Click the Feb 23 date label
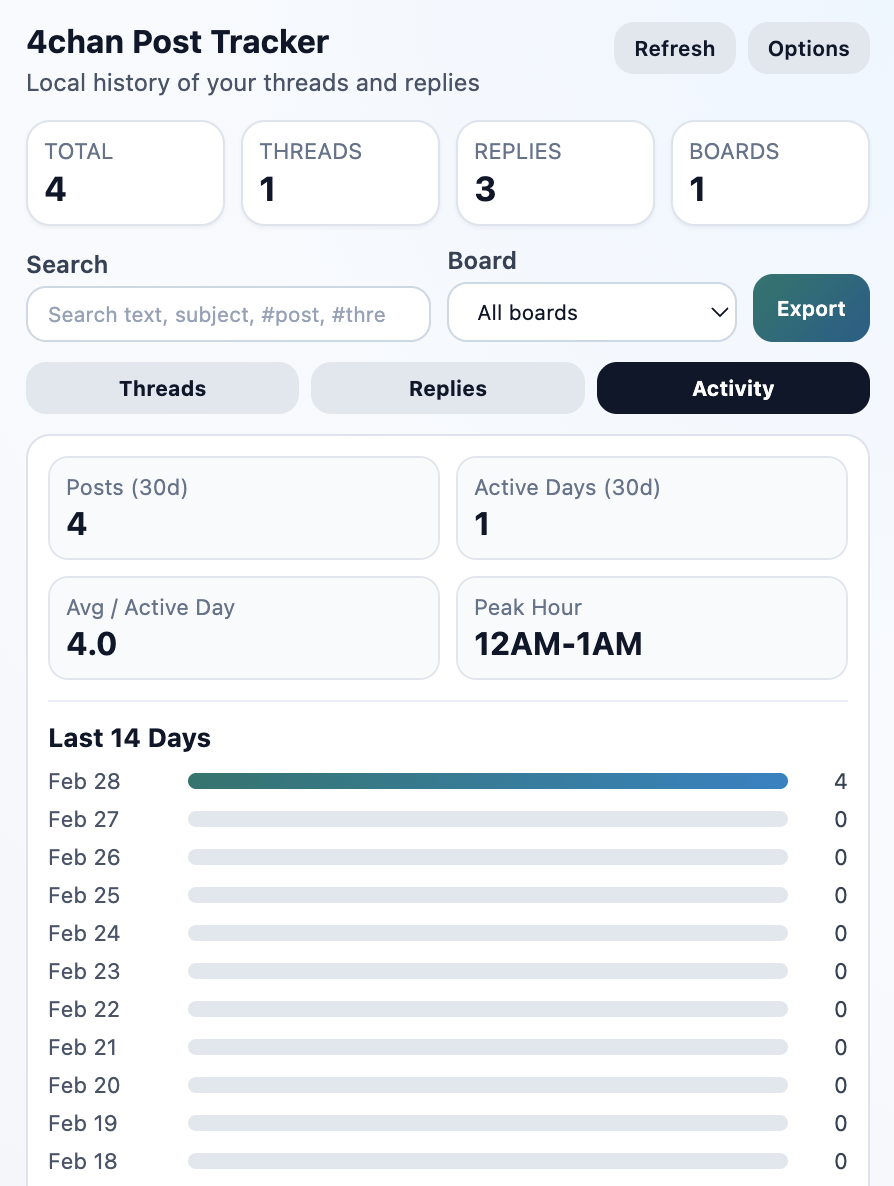 (x=84, y=971)
